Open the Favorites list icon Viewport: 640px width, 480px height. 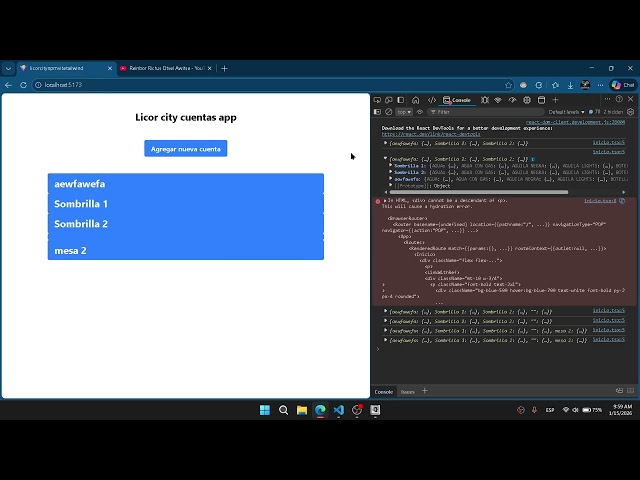point(555,85)
